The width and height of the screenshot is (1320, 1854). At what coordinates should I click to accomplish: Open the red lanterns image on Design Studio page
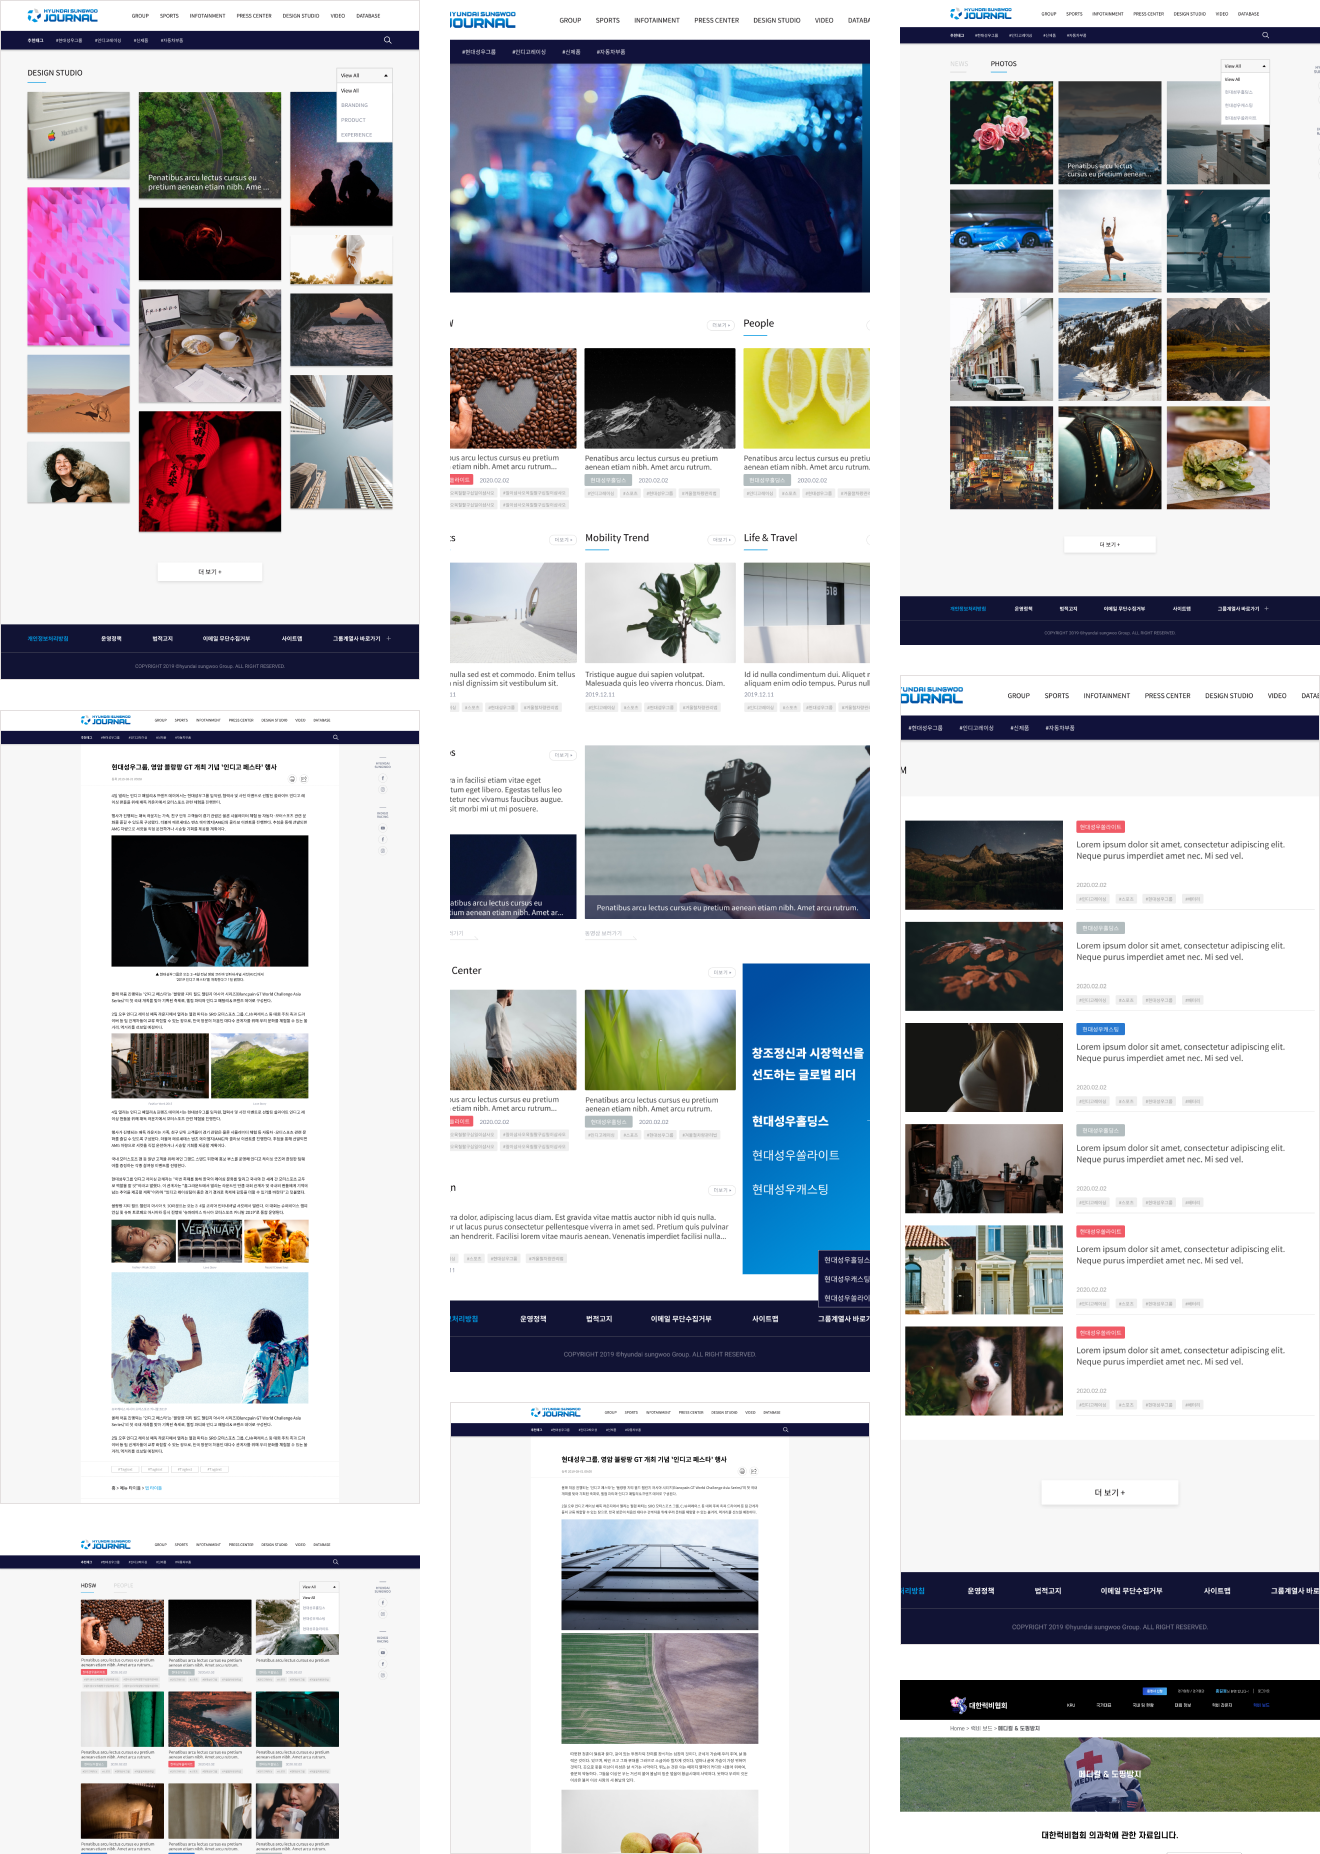click(210, 471)
